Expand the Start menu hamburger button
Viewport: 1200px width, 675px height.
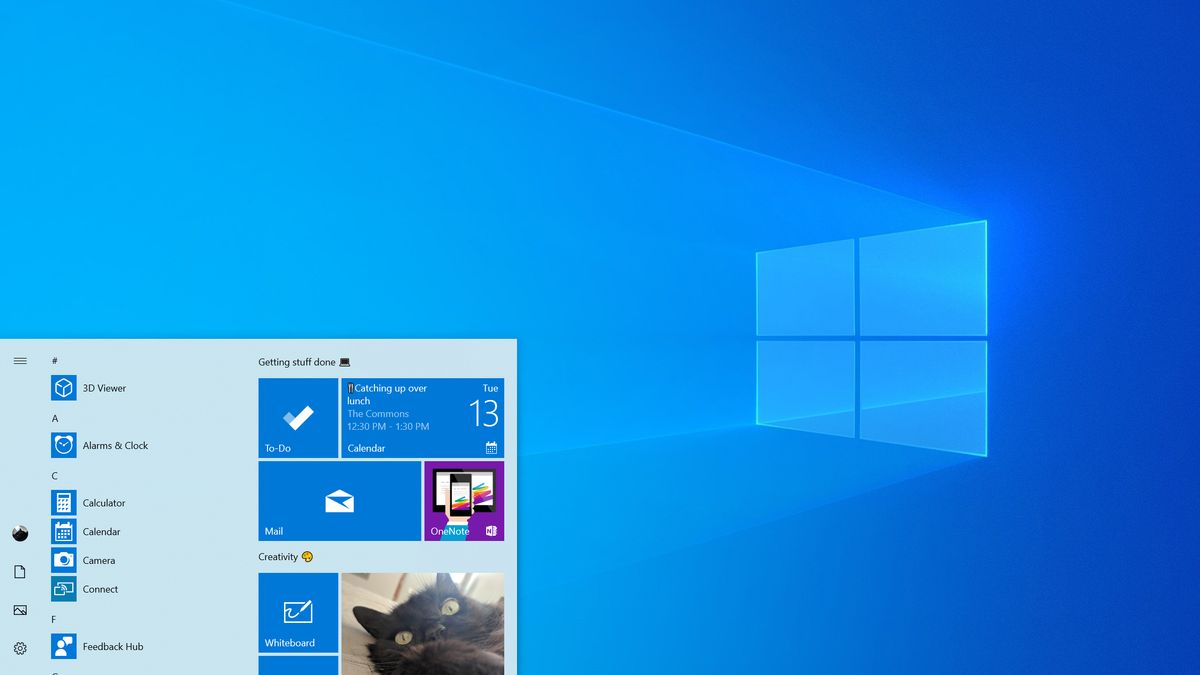point(20,362)
